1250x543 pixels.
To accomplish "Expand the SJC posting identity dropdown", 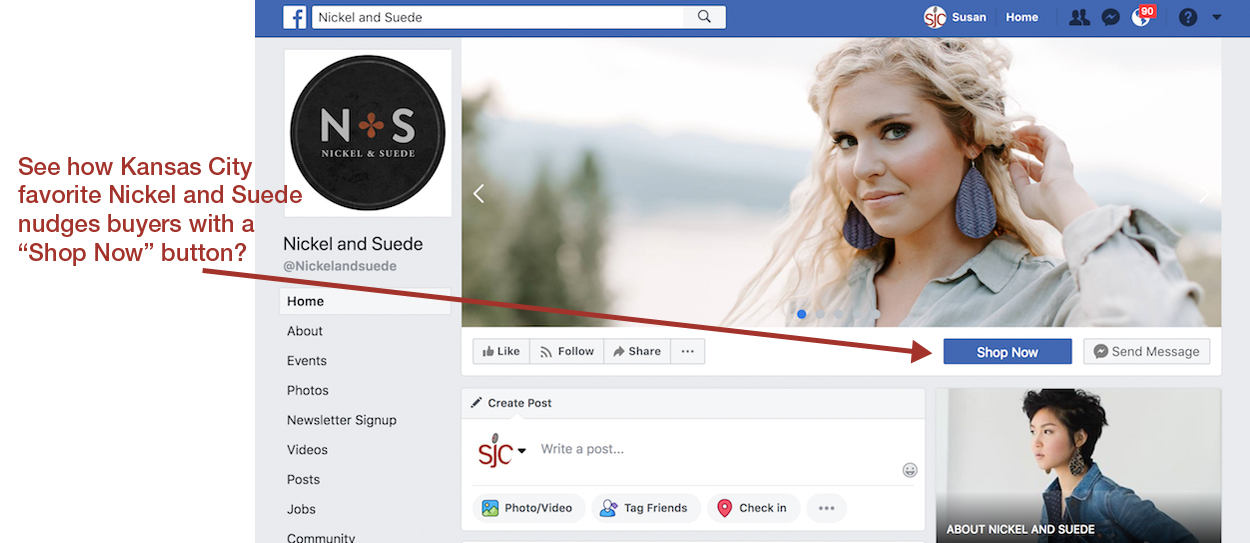I will click(522, 450).
